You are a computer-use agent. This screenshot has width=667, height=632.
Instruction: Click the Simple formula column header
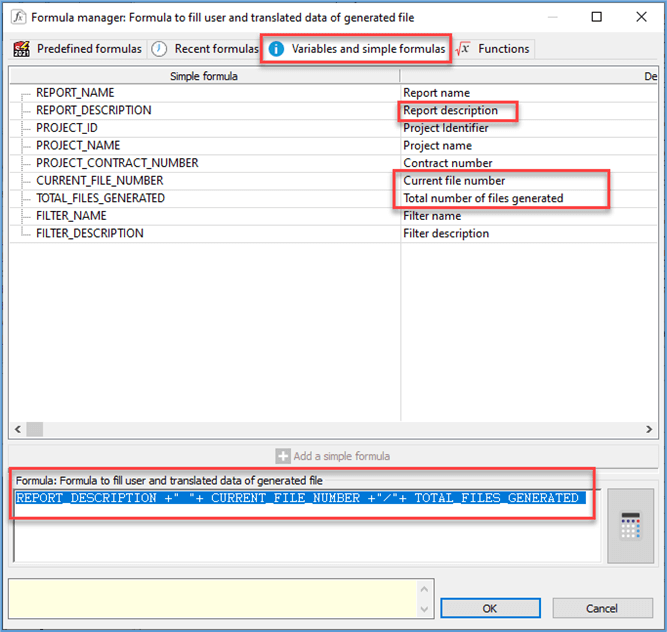[x=204, y=76]
